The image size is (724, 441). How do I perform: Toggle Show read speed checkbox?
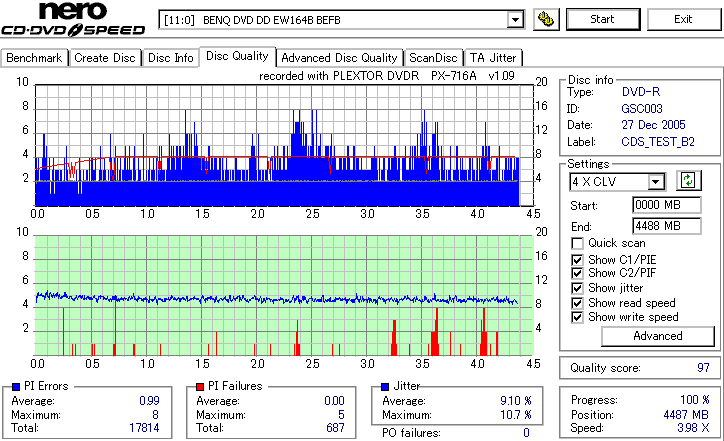[577, 303]
